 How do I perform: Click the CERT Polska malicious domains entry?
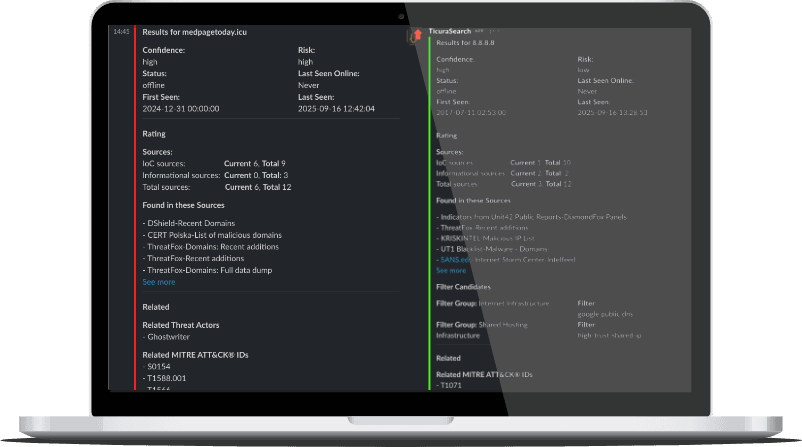point(213,235)
